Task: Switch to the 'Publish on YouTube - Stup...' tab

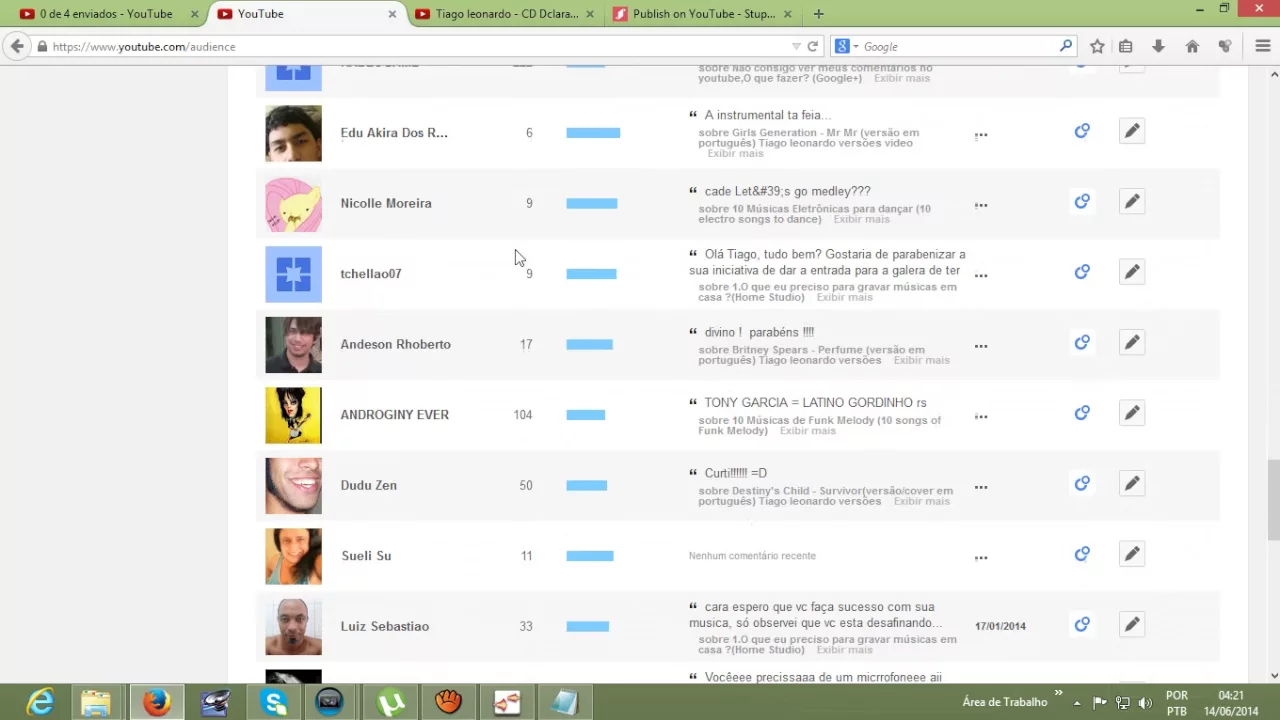Action: point(703,14)
